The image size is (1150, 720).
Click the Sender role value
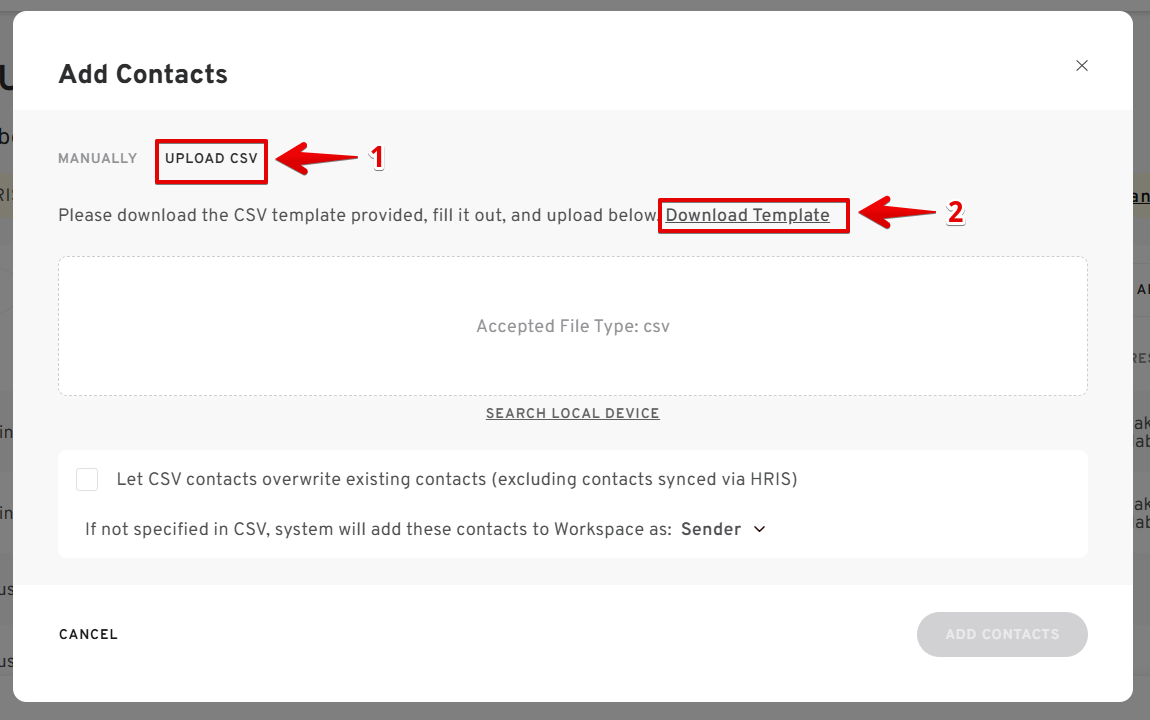click(710, 530)
